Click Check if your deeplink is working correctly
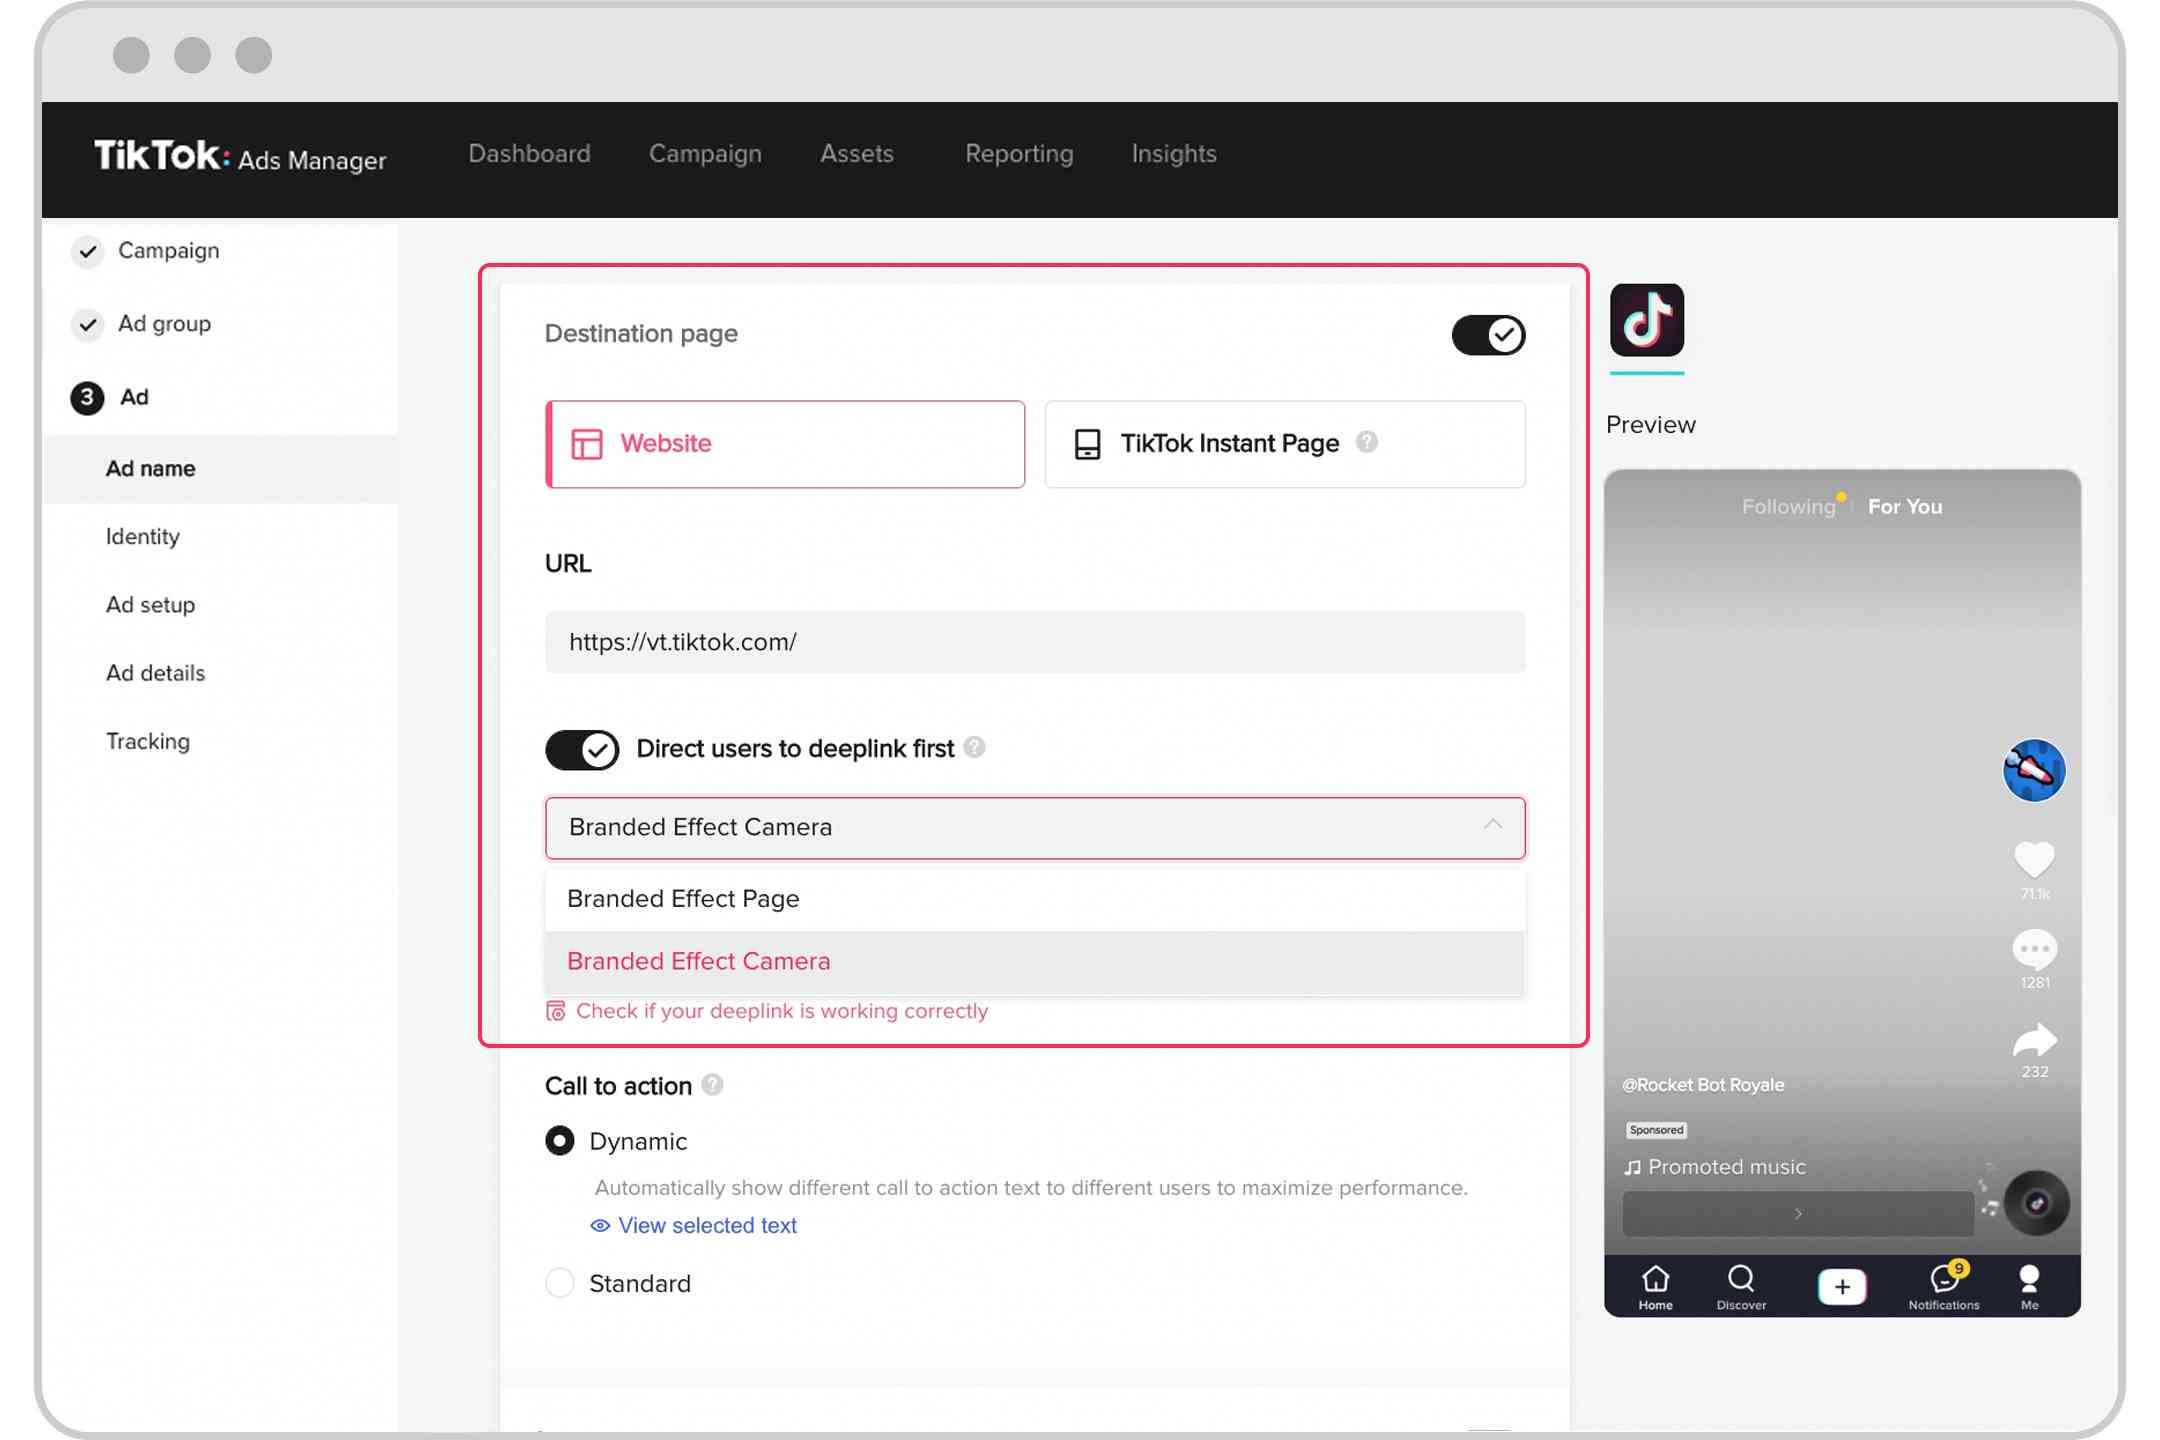2160x1440 pixels. pyautogui.click(x=781, y=1011)
